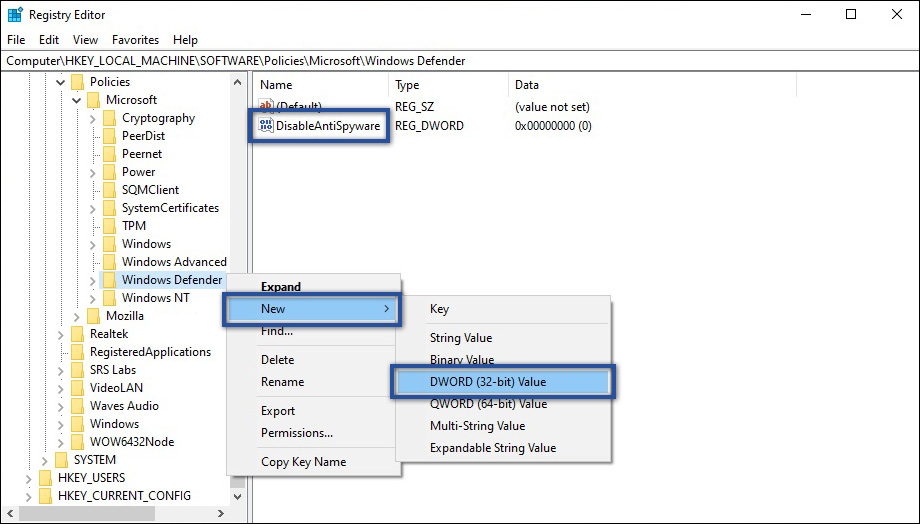The height and width of the screenshot is (524, 920).
Task: Choose DWORD (32-bit) Value from submenu
Action: 502,382
